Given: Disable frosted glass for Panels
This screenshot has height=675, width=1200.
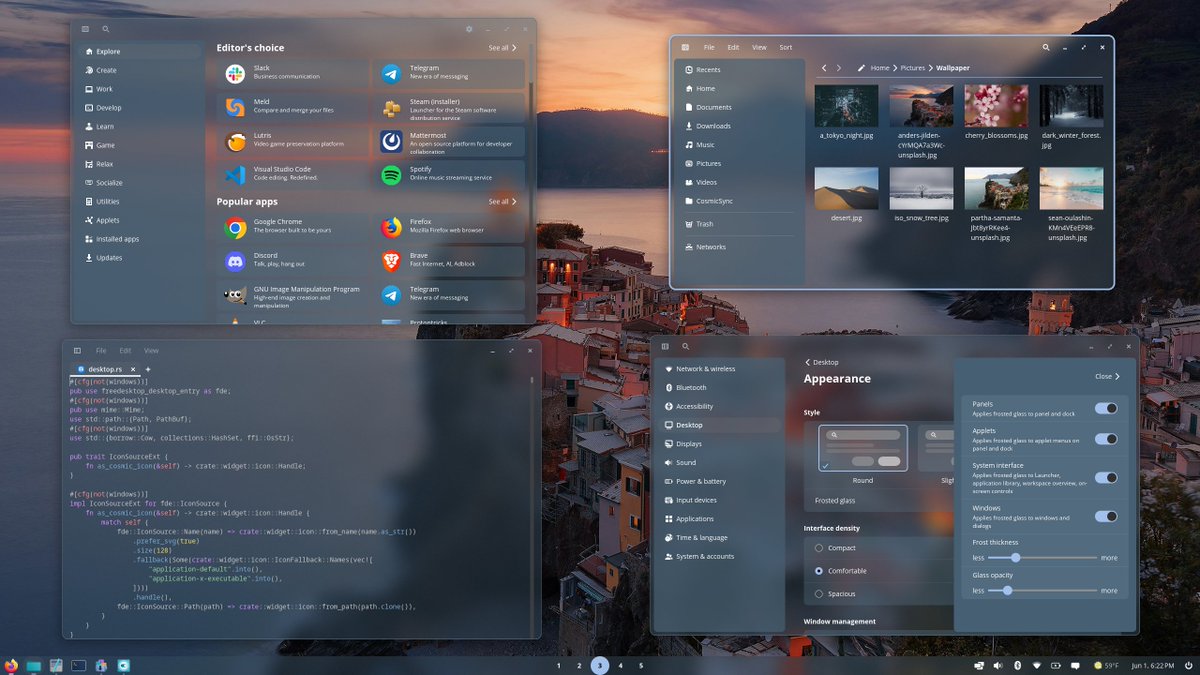Looking at the screenshot, I should click(1106, 408).
